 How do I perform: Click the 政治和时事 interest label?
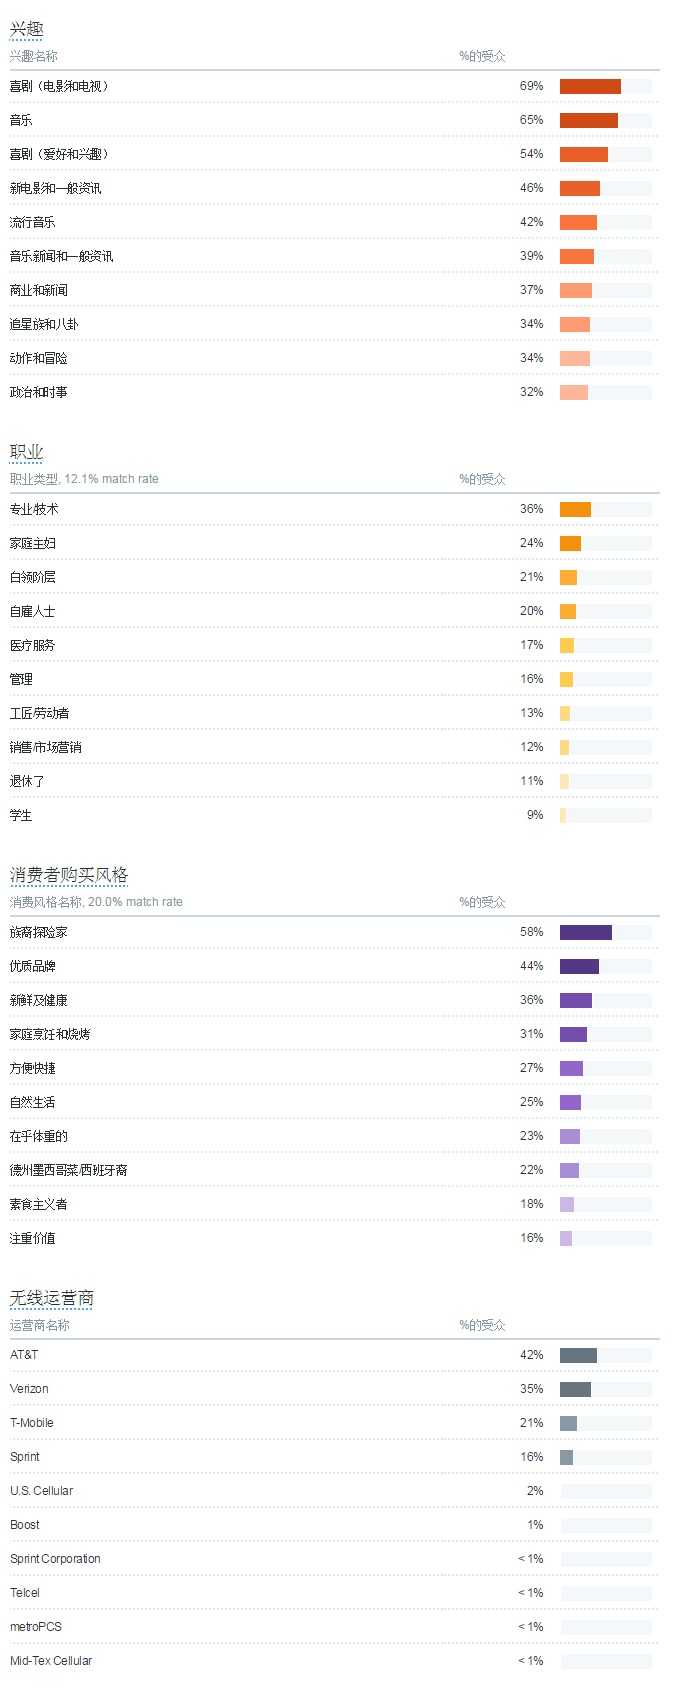pyautogui.click(x=39, y=393)
